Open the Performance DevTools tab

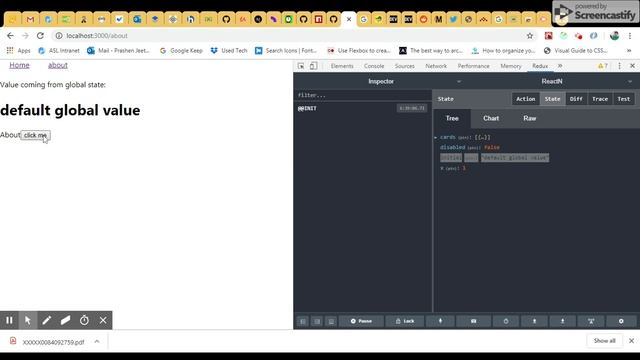[x=473, y=66]
